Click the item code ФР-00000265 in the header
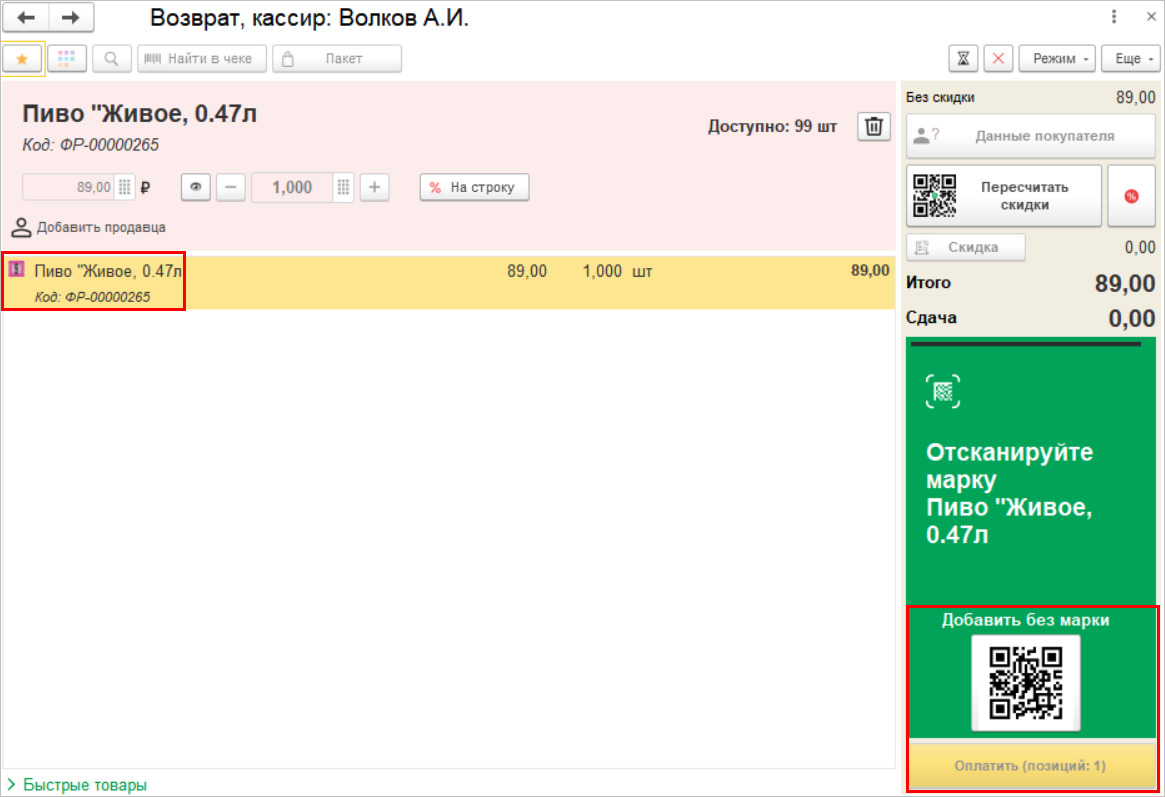The width and height of the screenshot is (1165, 797). pyautogui.click(x=109, y=145)
